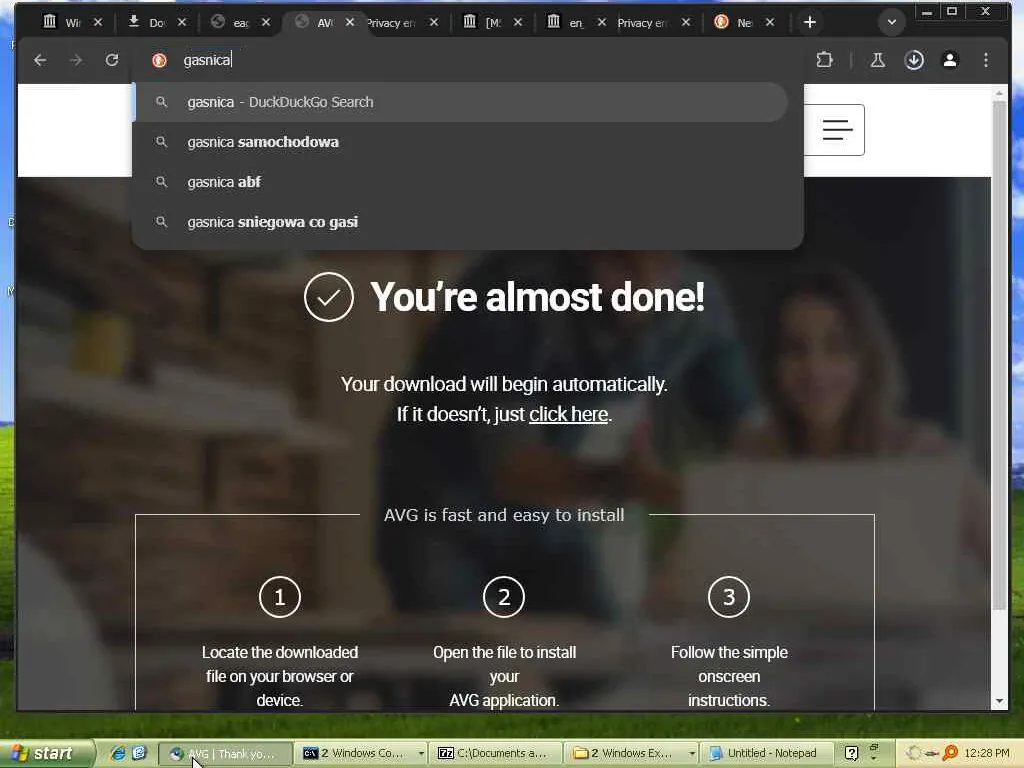Open the AVG page hamburger menu
Viewport: 1024px width, 768px height.
[836, 129]
